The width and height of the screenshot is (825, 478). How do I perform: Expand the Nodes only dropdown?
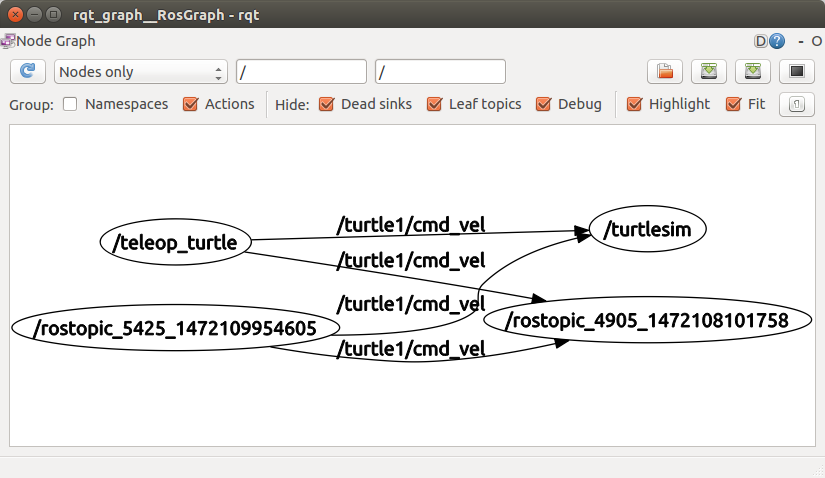click(x=141, y=72)
